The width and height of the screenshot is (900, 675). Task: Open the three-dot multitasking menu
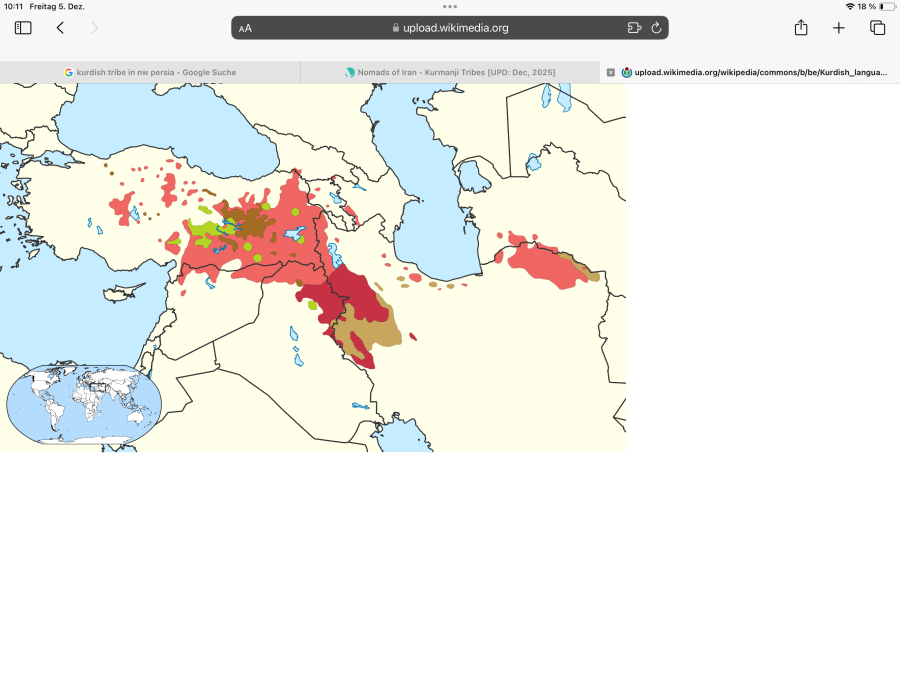tap(450, 7)
